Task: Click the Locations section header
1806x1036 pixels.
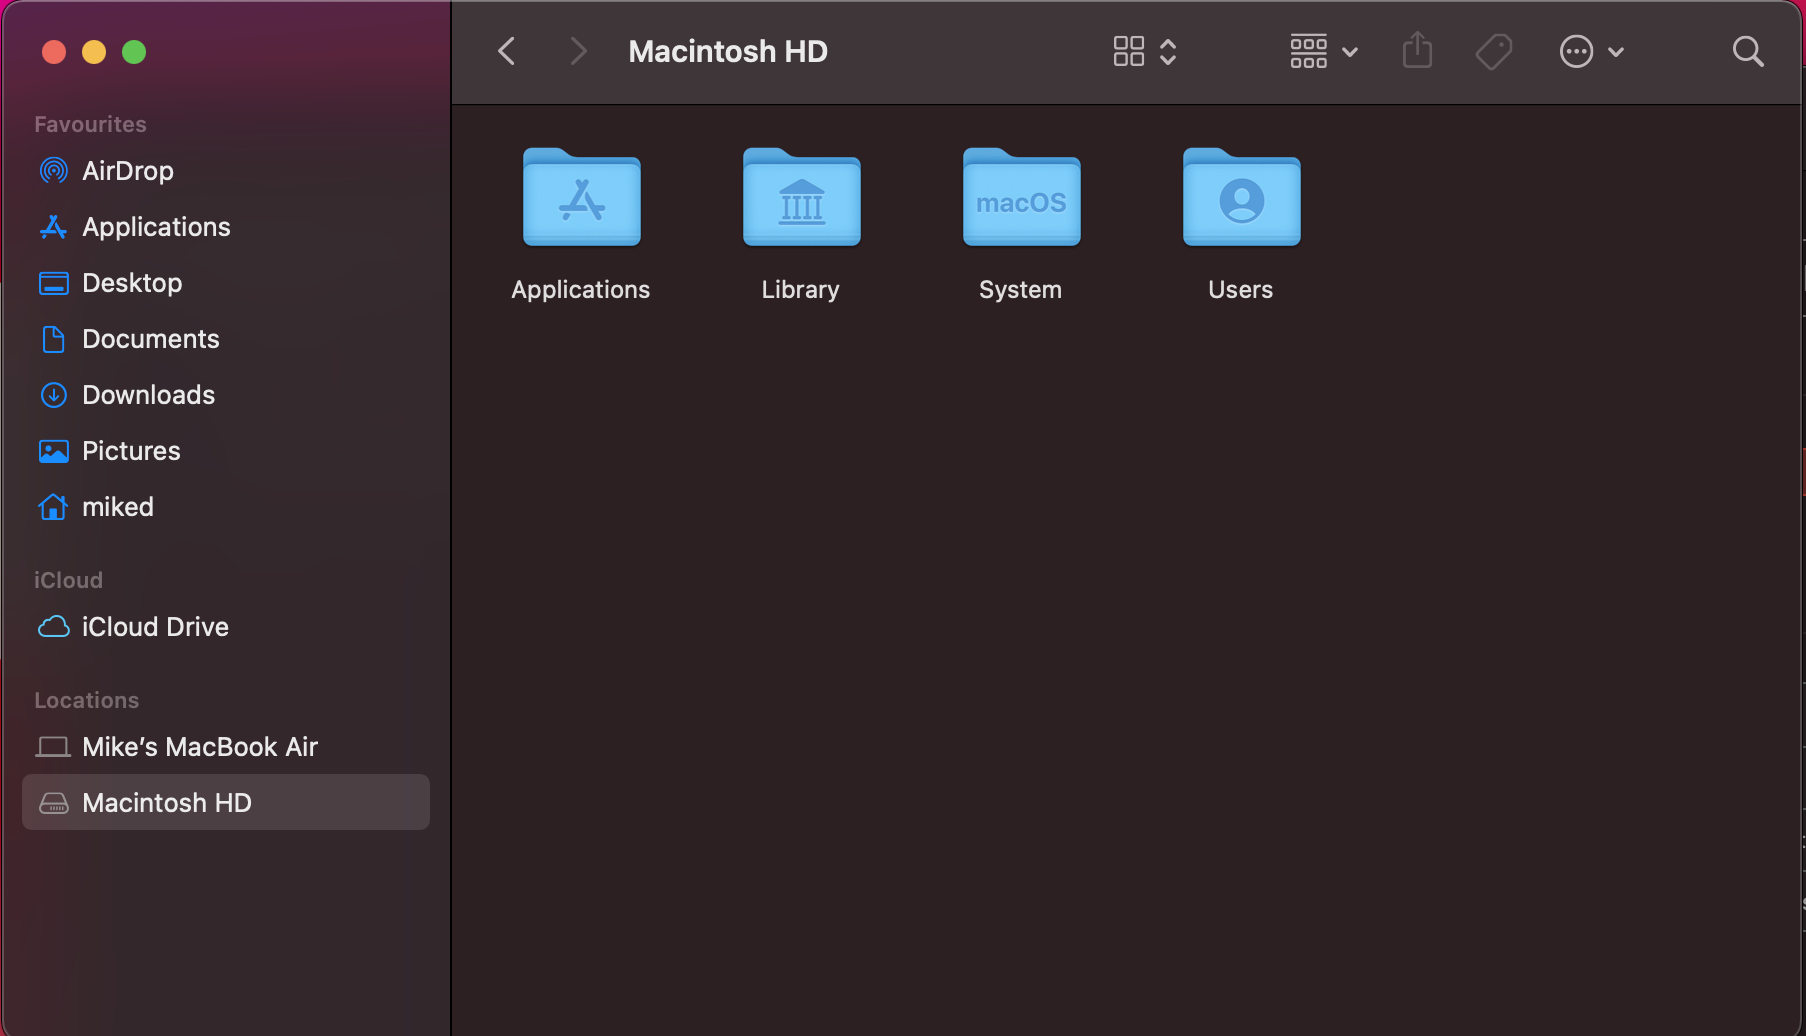Action: pyautogui.click(x=87, y=700)
